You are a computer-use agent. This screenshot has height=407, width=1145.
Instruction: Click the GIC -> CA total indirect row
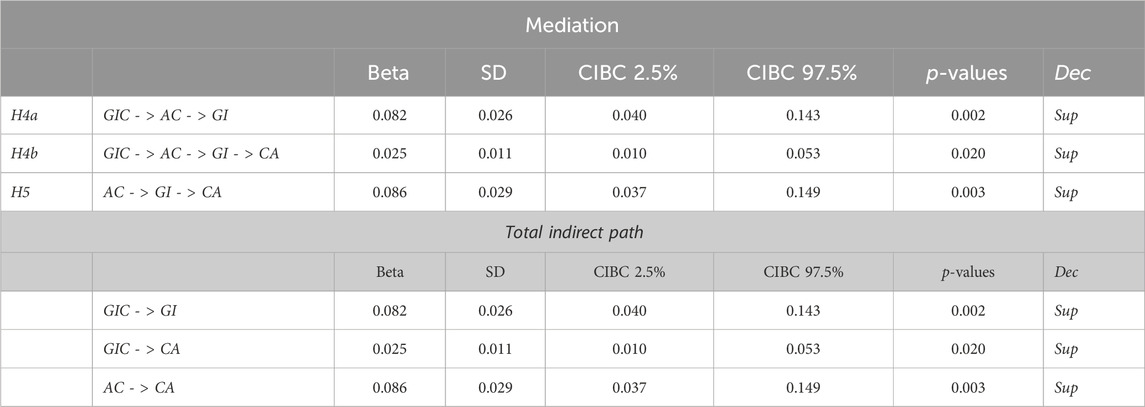click(x=572, y=349)
